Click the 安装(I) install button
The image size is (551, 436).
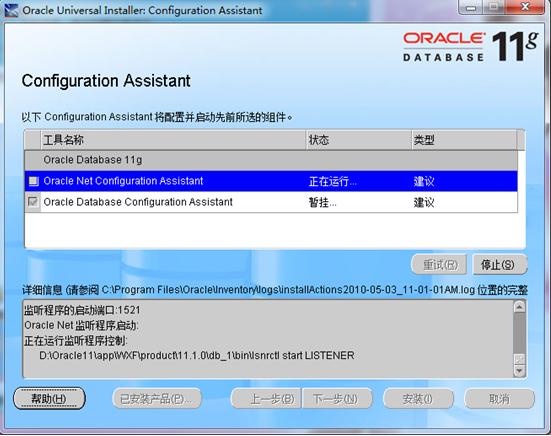coord(418,398)
